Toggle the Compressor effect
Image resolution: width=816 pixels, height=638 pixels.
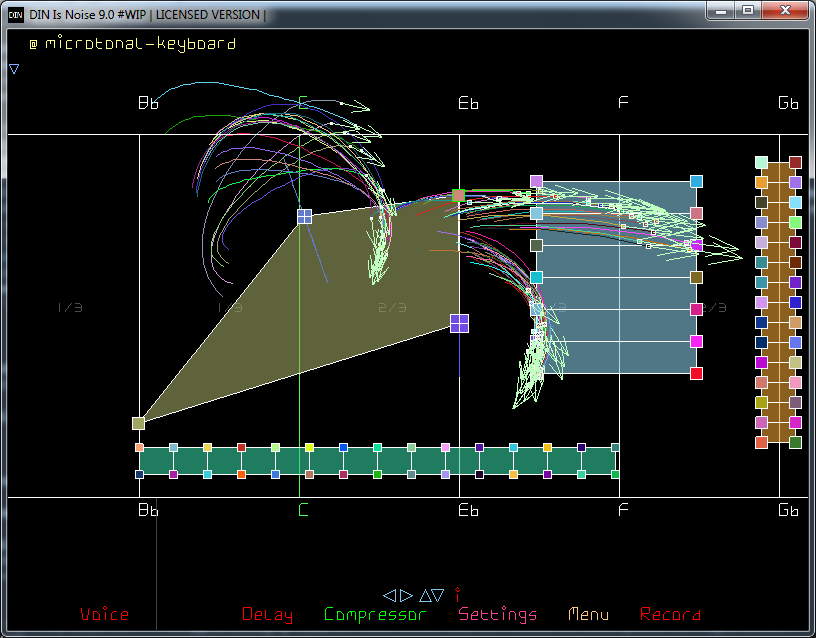pyautogui.click(x=375, y=614)
